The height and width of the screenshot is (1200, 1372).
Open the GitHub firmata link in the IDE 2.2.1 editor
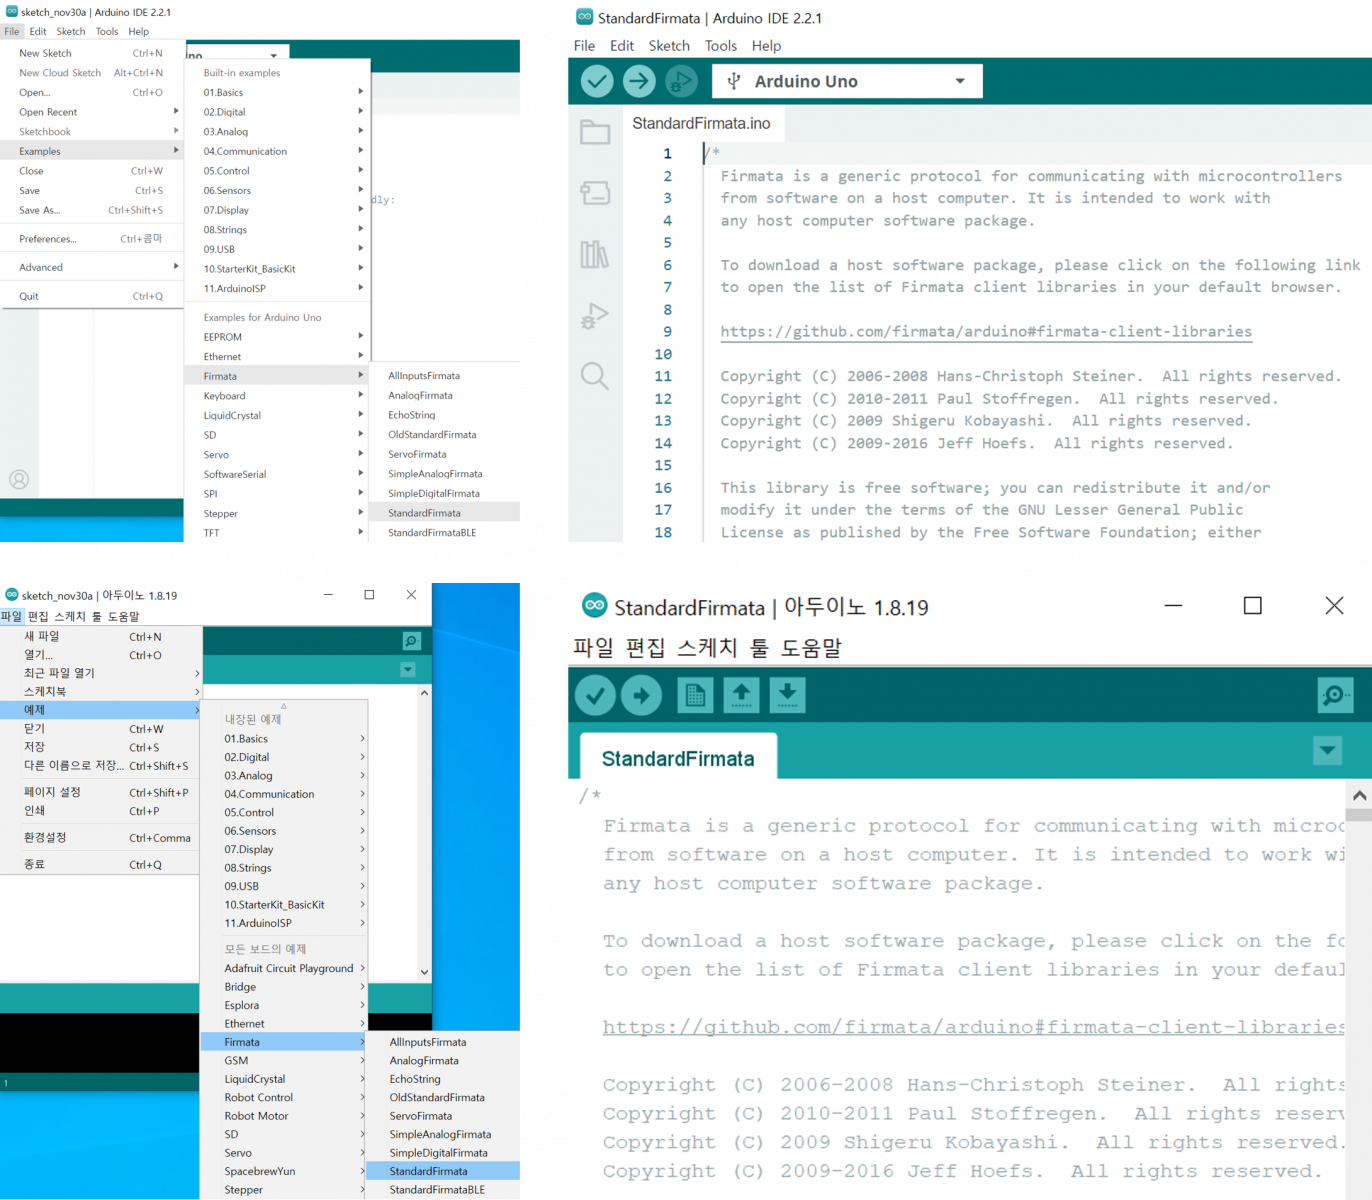(985, 332)
